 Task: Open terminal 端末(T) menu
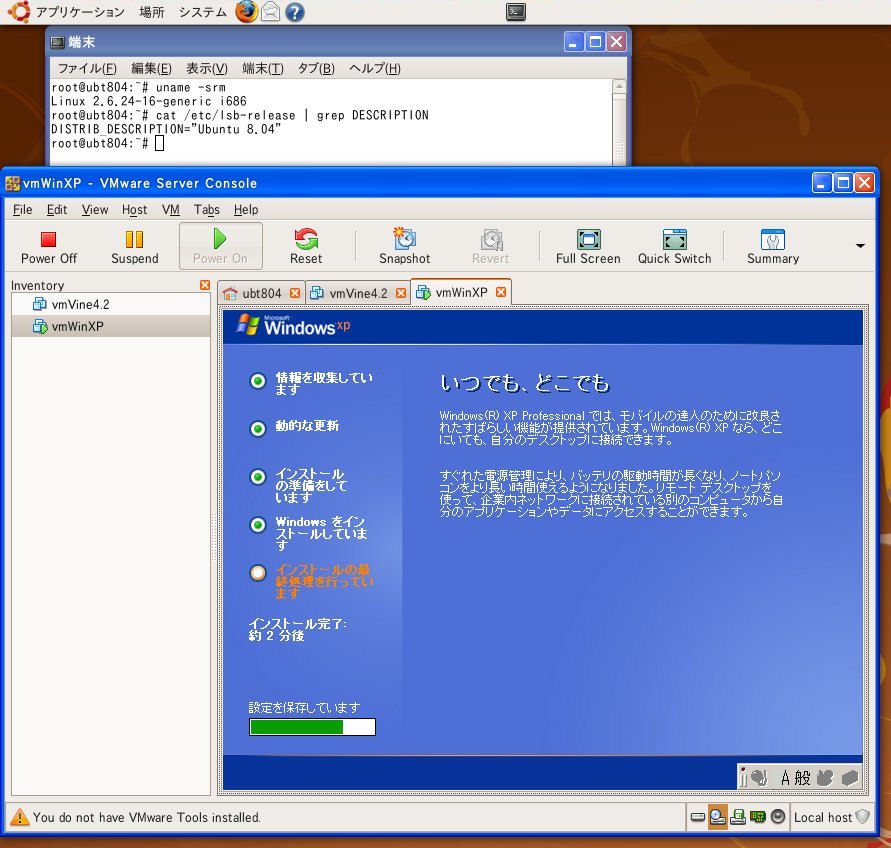click(263, 69)
